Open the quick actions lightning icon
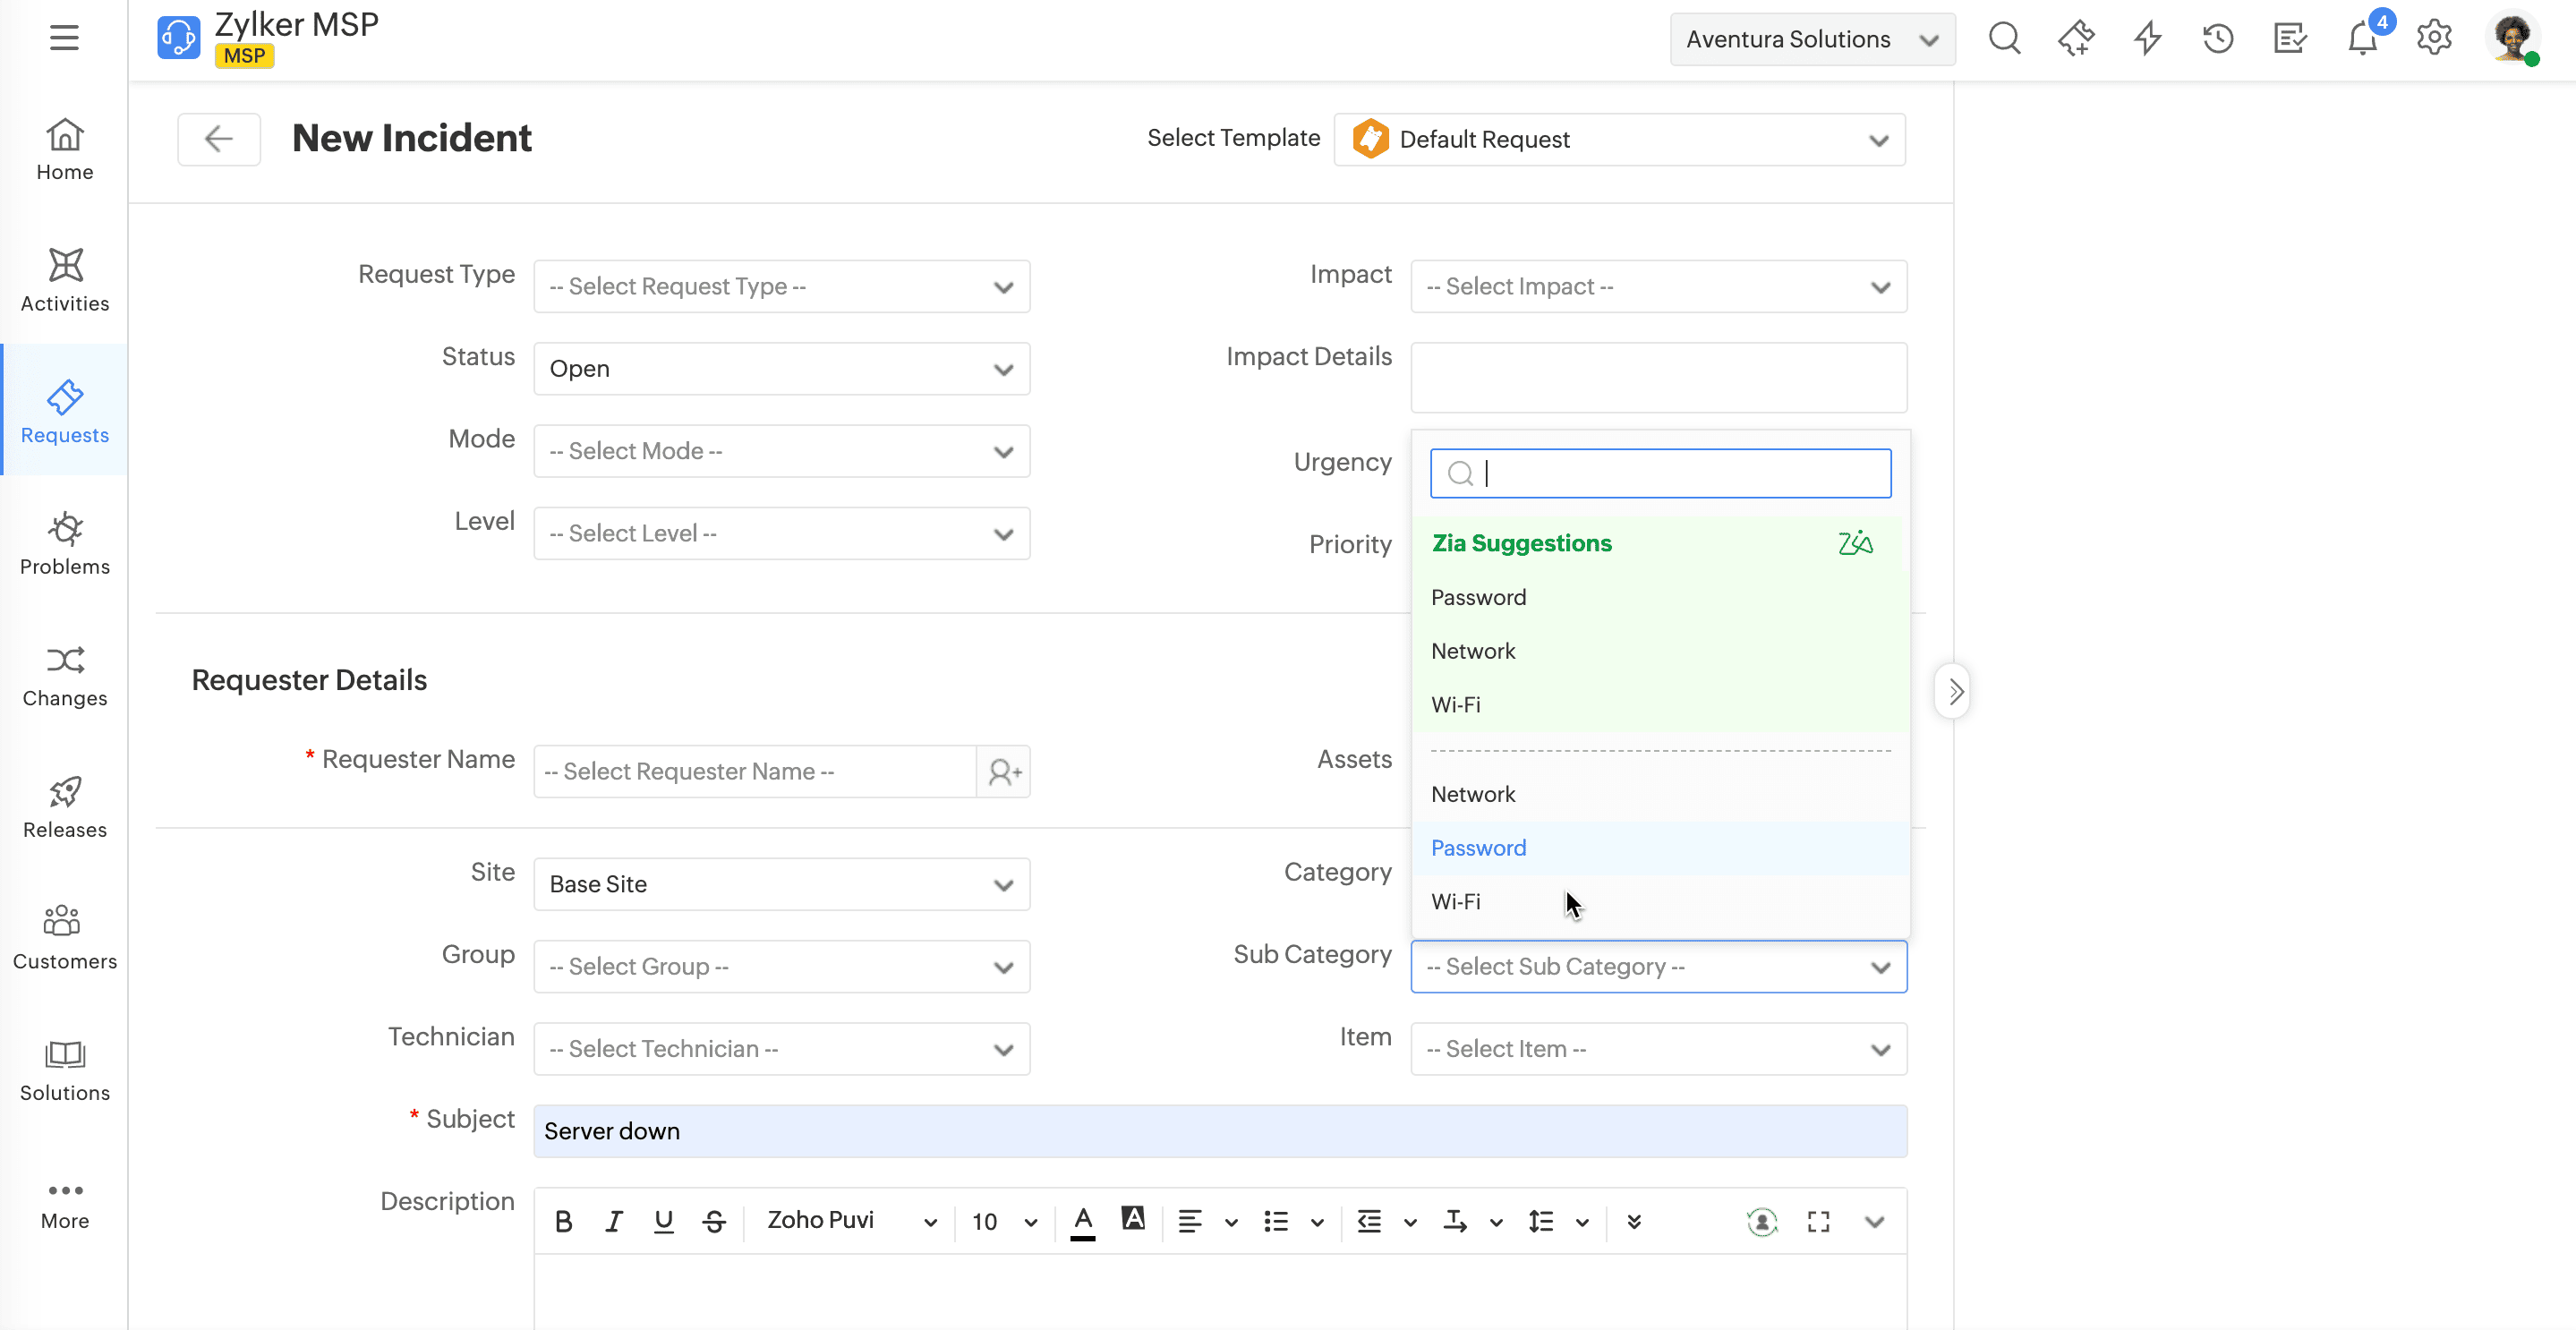 (2147, 39)
